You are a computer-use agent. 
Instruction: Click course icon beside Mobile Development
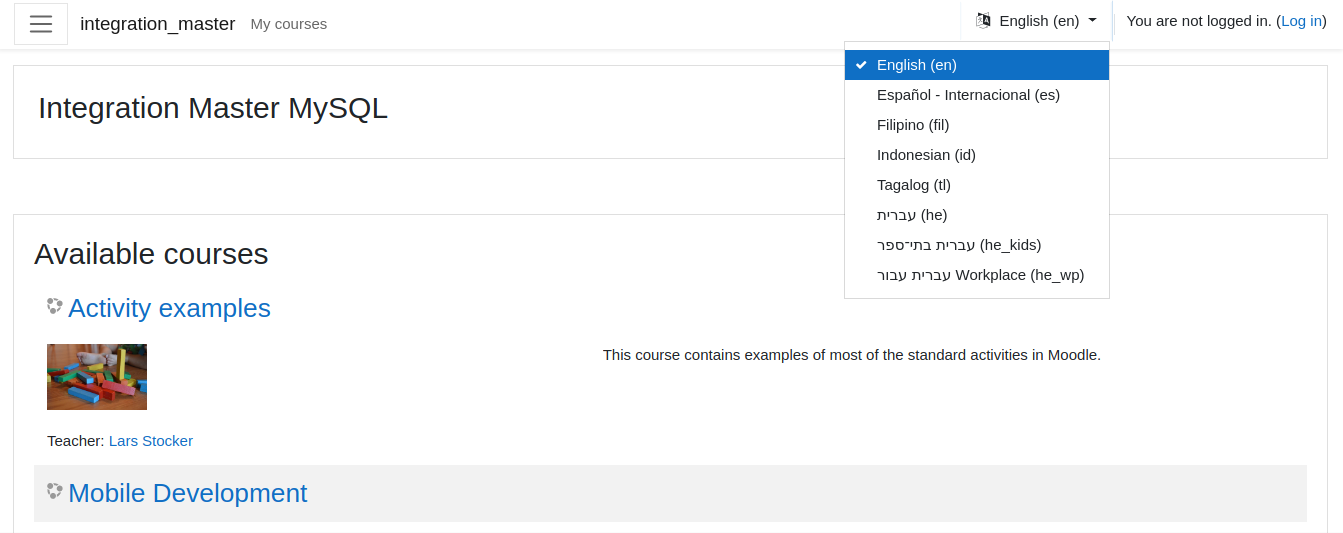(55, 491)
